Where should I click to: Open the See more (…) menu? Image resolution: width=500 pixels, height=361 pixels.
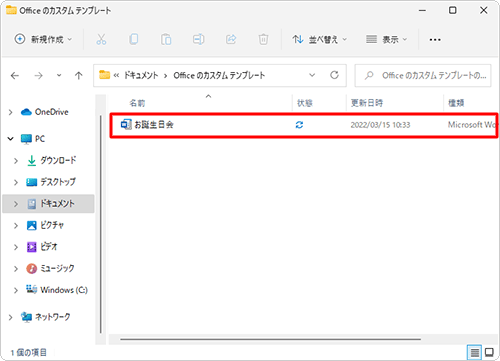click(x=435, y=40)
